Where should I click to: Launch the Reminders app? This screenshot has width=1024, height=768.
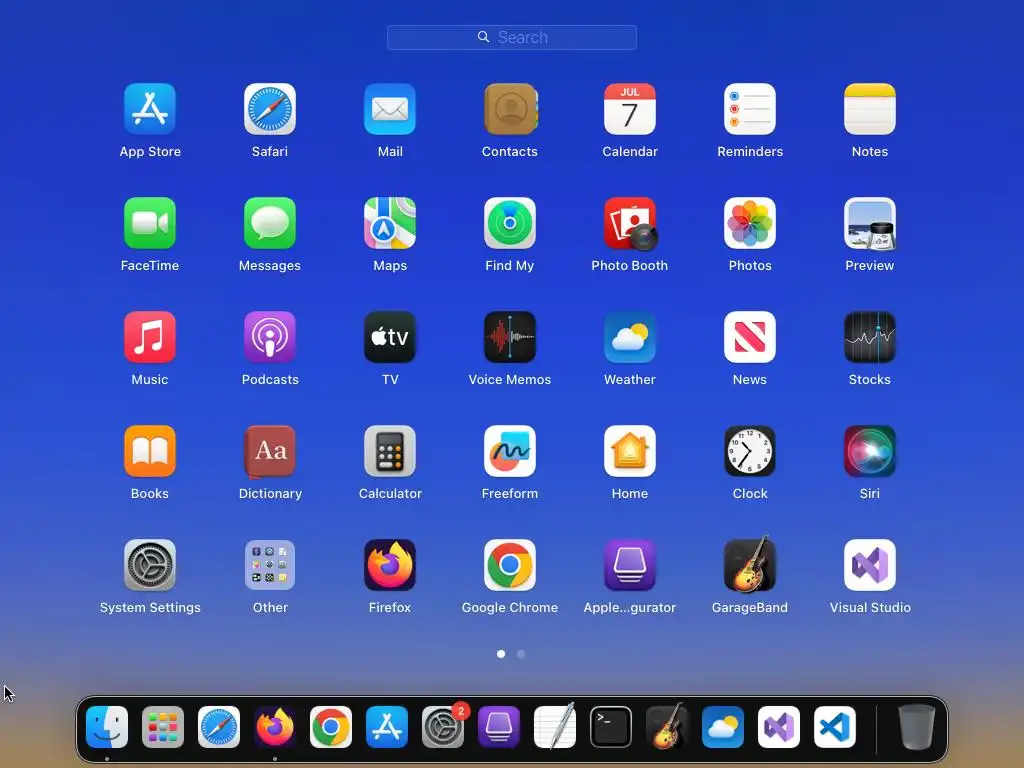point(750,108)
